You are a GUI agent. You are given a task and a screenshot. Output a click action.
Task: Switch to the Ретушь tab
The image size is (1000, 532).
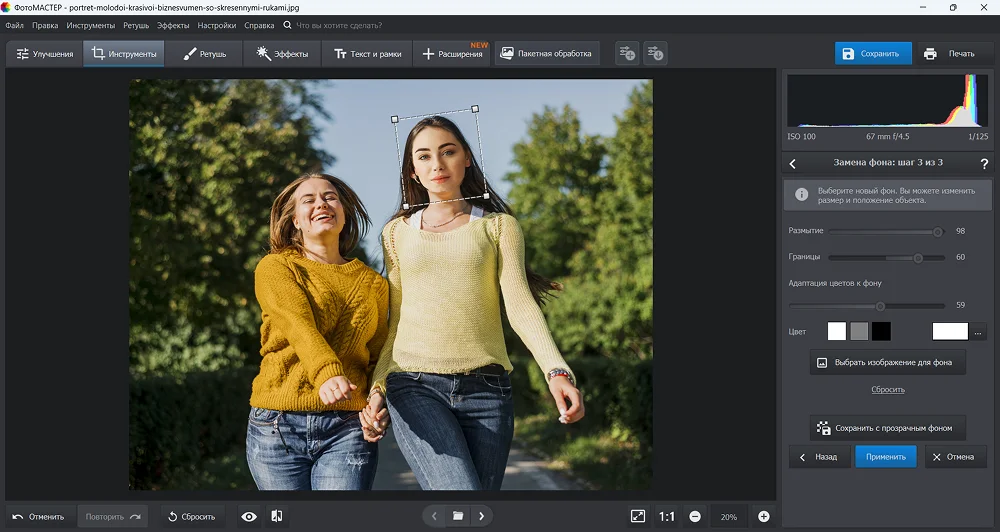click(x=205, y=54)
